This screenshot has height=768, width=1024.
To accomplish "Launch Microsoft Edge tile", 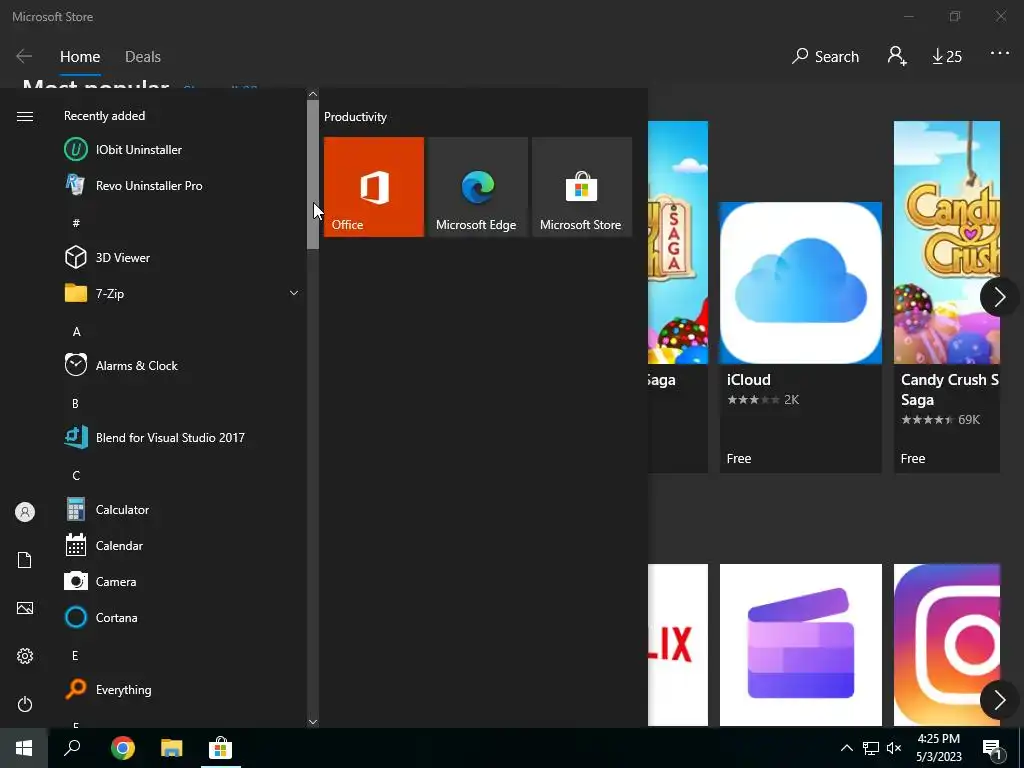I will click(x=477, y=187).
